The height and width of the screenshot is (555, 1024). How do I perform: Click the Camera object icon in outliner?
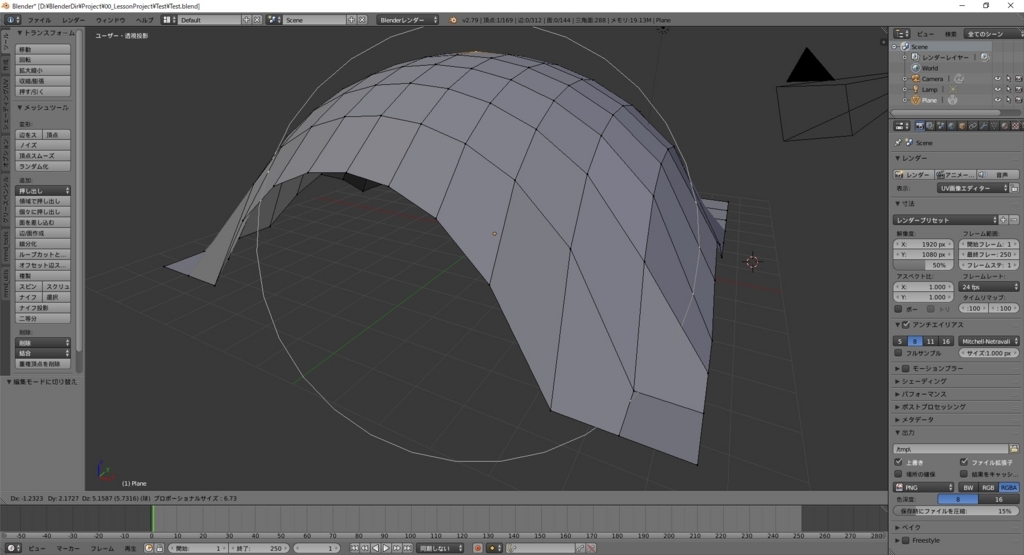(x=916, y=79)
